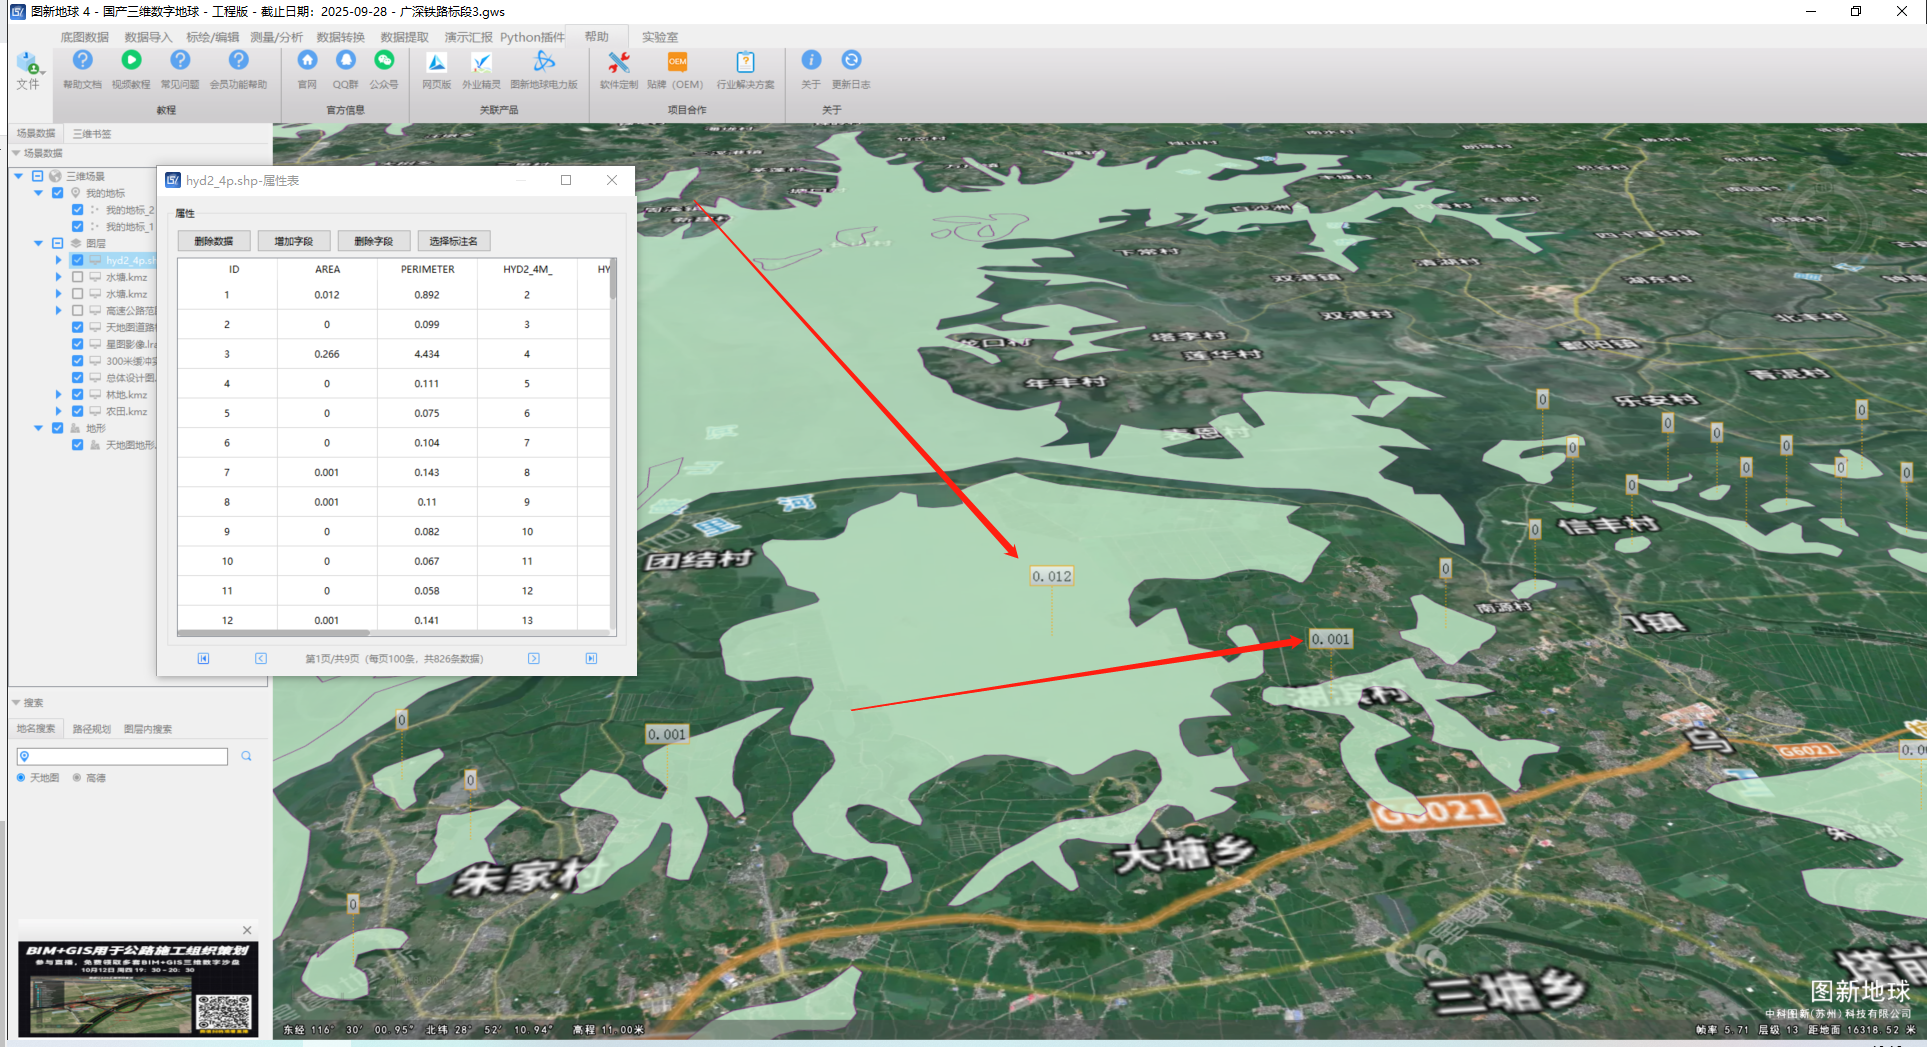This screenshot has height=1047, width=1927.
Task: Switch to the 路径规划 search tab
Action: click(92, 729)
